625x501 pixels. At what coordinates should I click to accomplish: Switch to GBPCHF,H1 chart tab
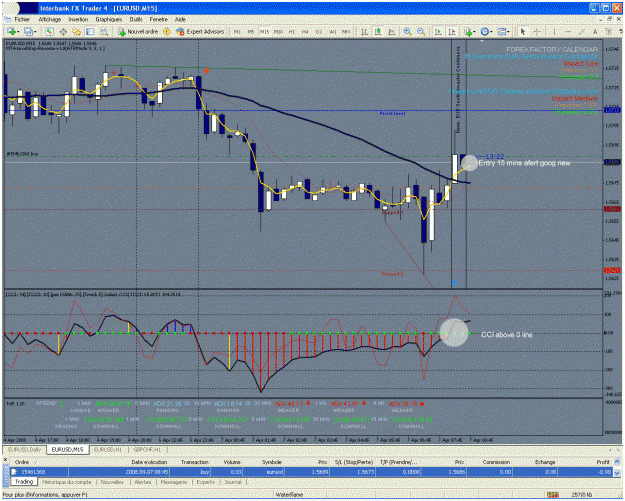click(x=147, y=450)
